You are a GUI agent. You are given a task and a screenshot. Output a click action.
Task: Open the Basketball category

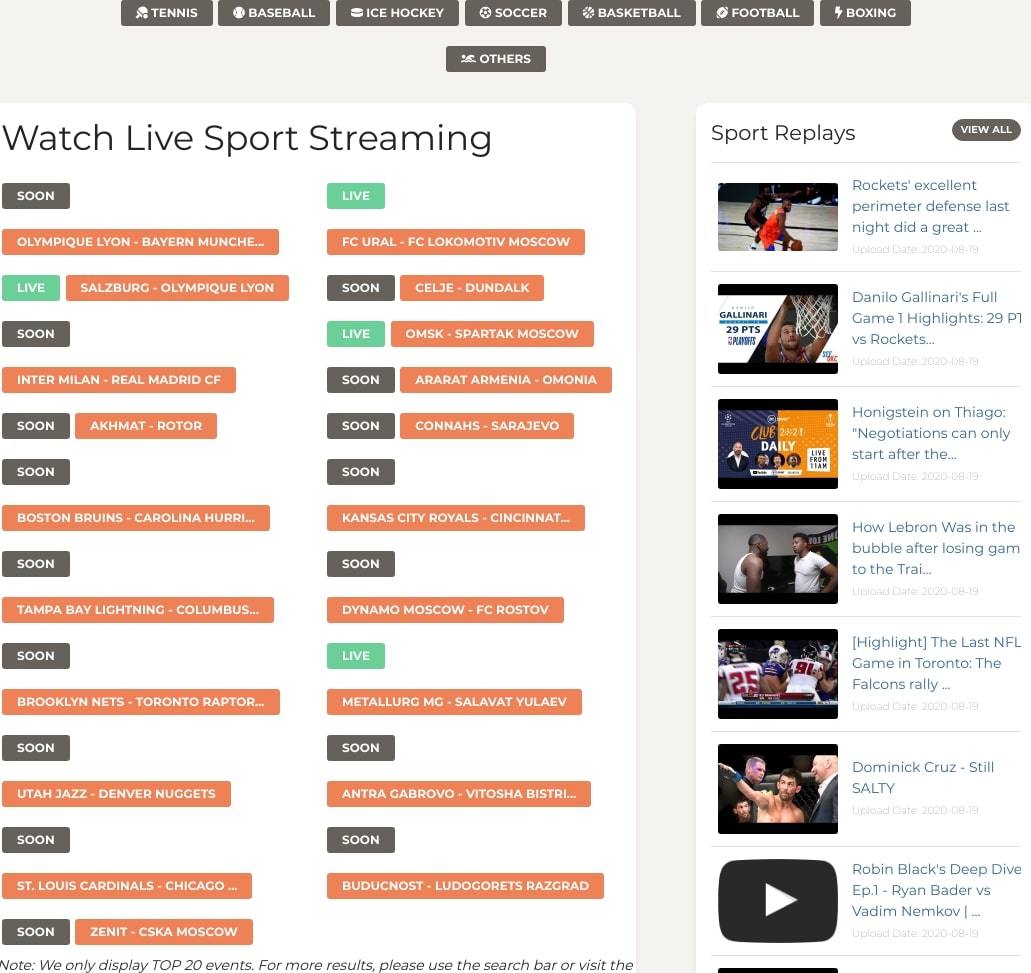(x=631, y=13)
